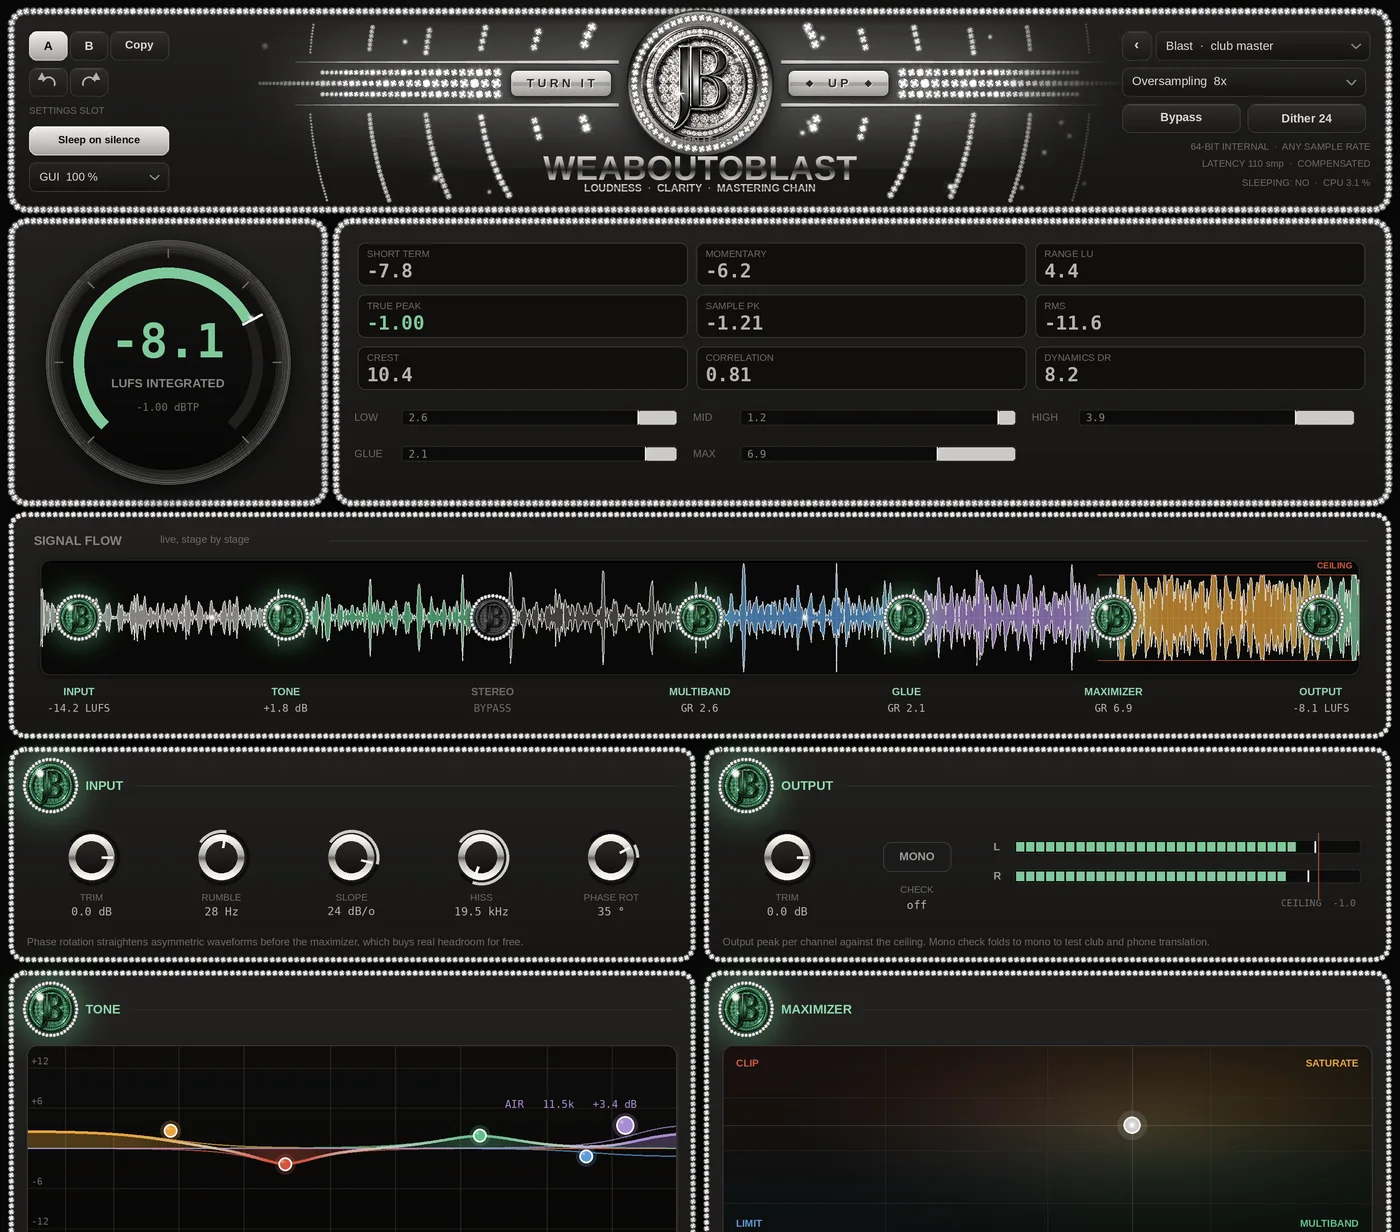Screen dimensions: 1400x1232
Task: Click the MID gain reduction slider
Action: [878, 417]
